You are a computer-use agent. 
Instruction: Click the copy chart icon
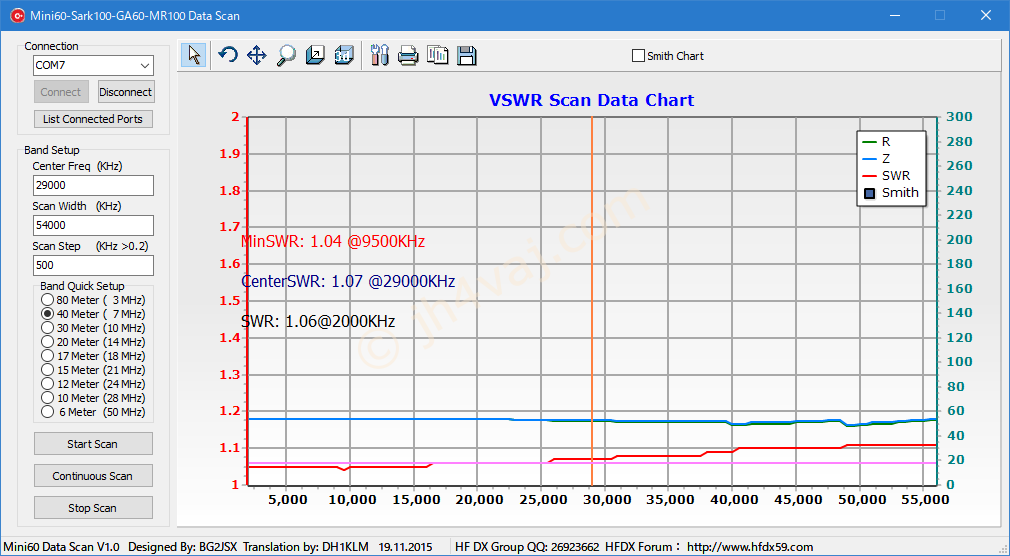pyautogui.click(x=437, y=55)
